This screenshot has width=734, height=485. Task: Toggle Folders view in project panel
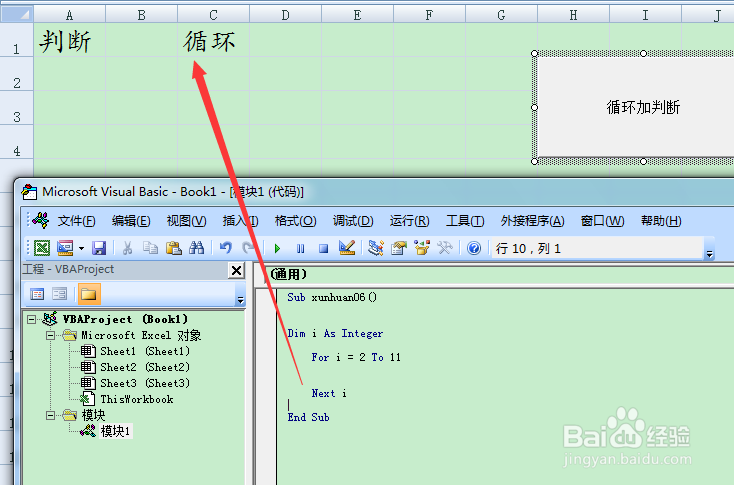pos(88,294)
